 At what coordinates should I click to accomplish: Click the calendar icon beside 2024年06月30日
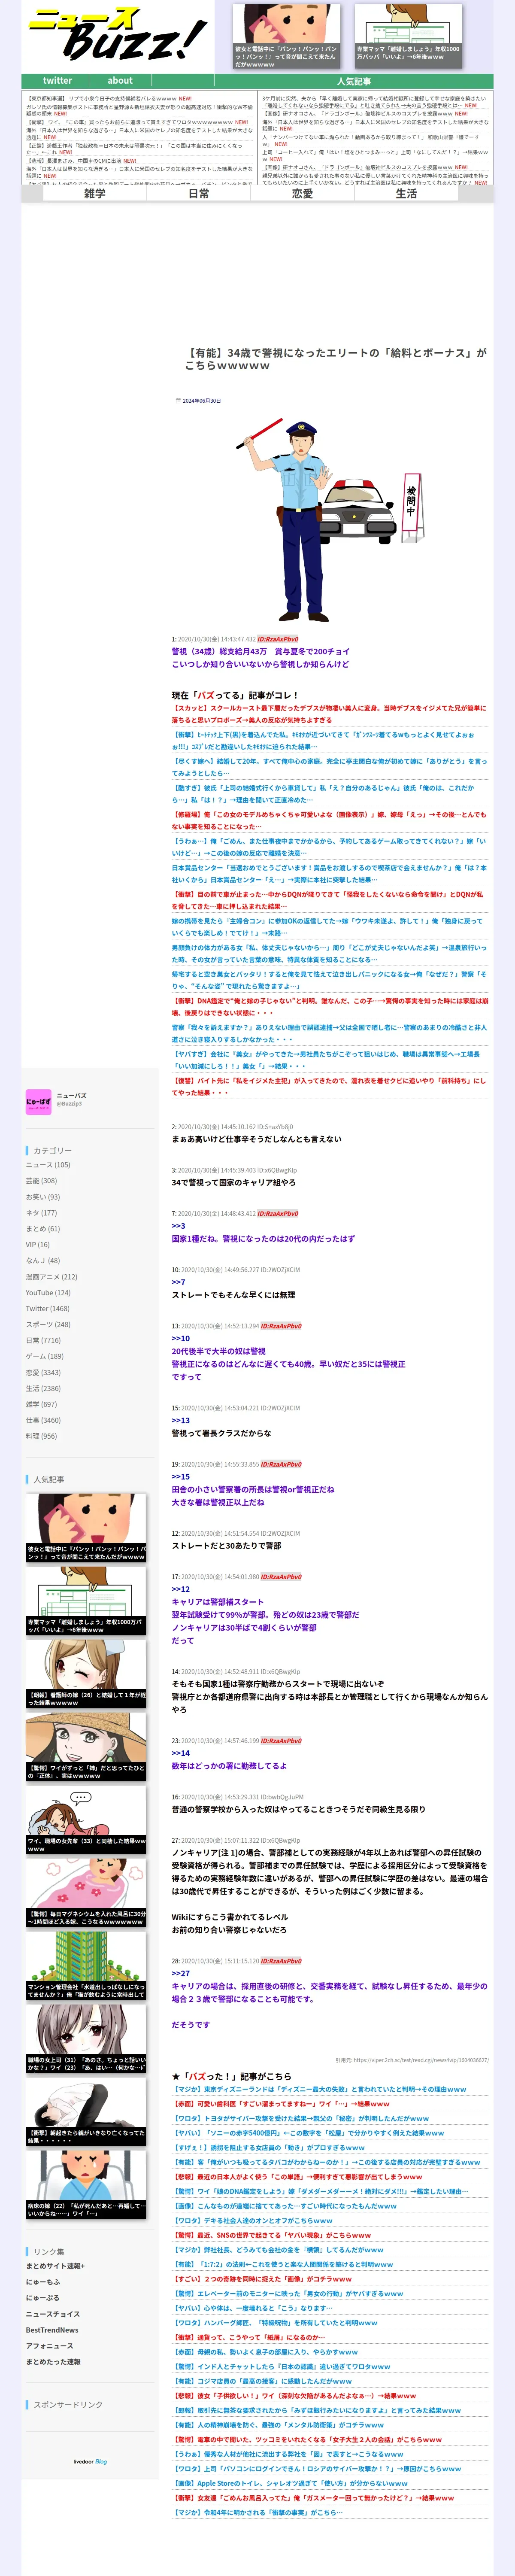178,400
